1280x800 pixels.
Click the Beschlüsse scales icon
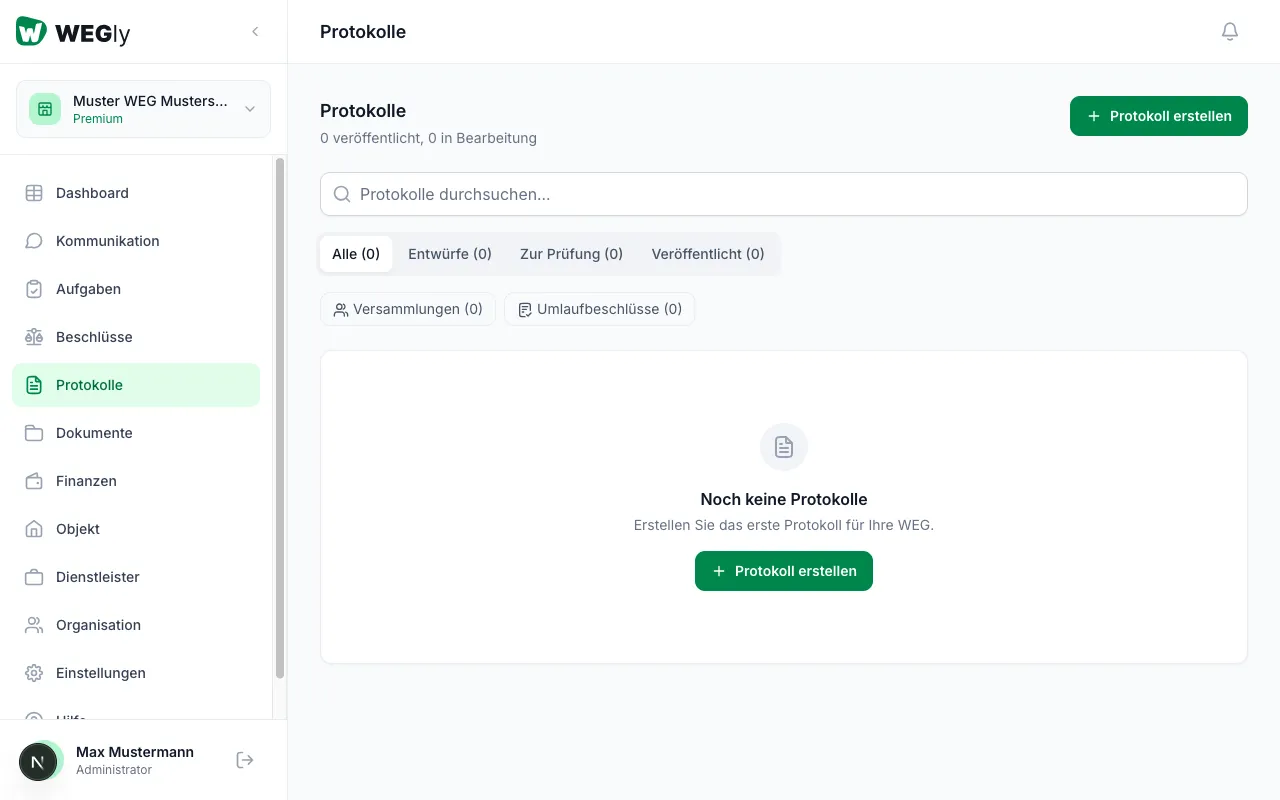[x=34, y=337]
